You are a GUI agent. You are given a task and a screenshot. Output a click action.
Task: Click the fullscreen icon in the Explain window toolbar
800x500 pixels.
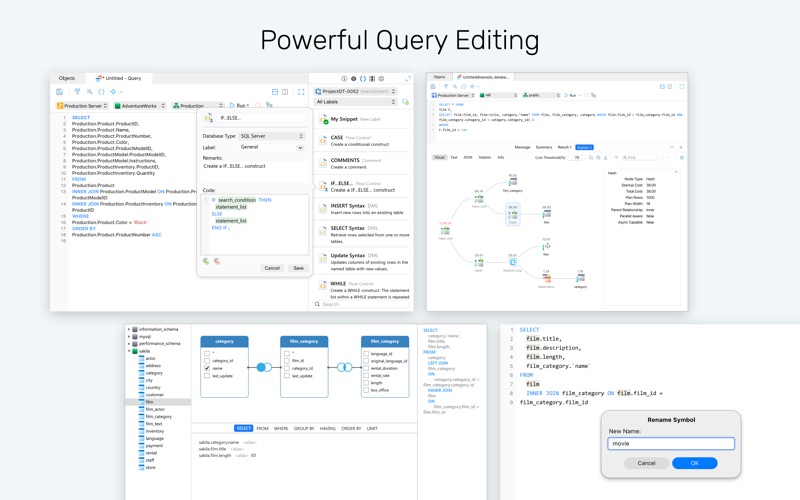[682, 87]
